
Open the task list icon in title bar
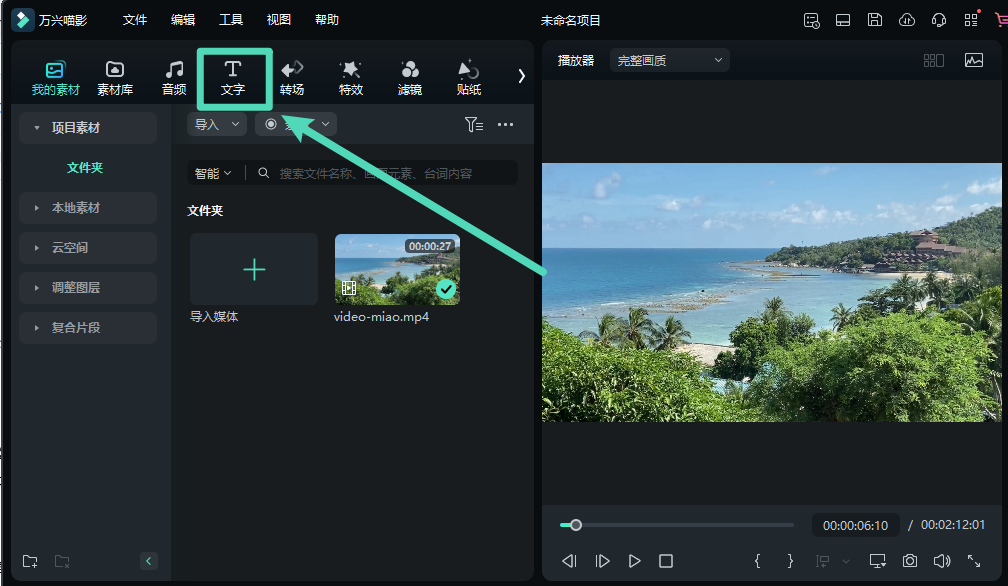(811, 21)
